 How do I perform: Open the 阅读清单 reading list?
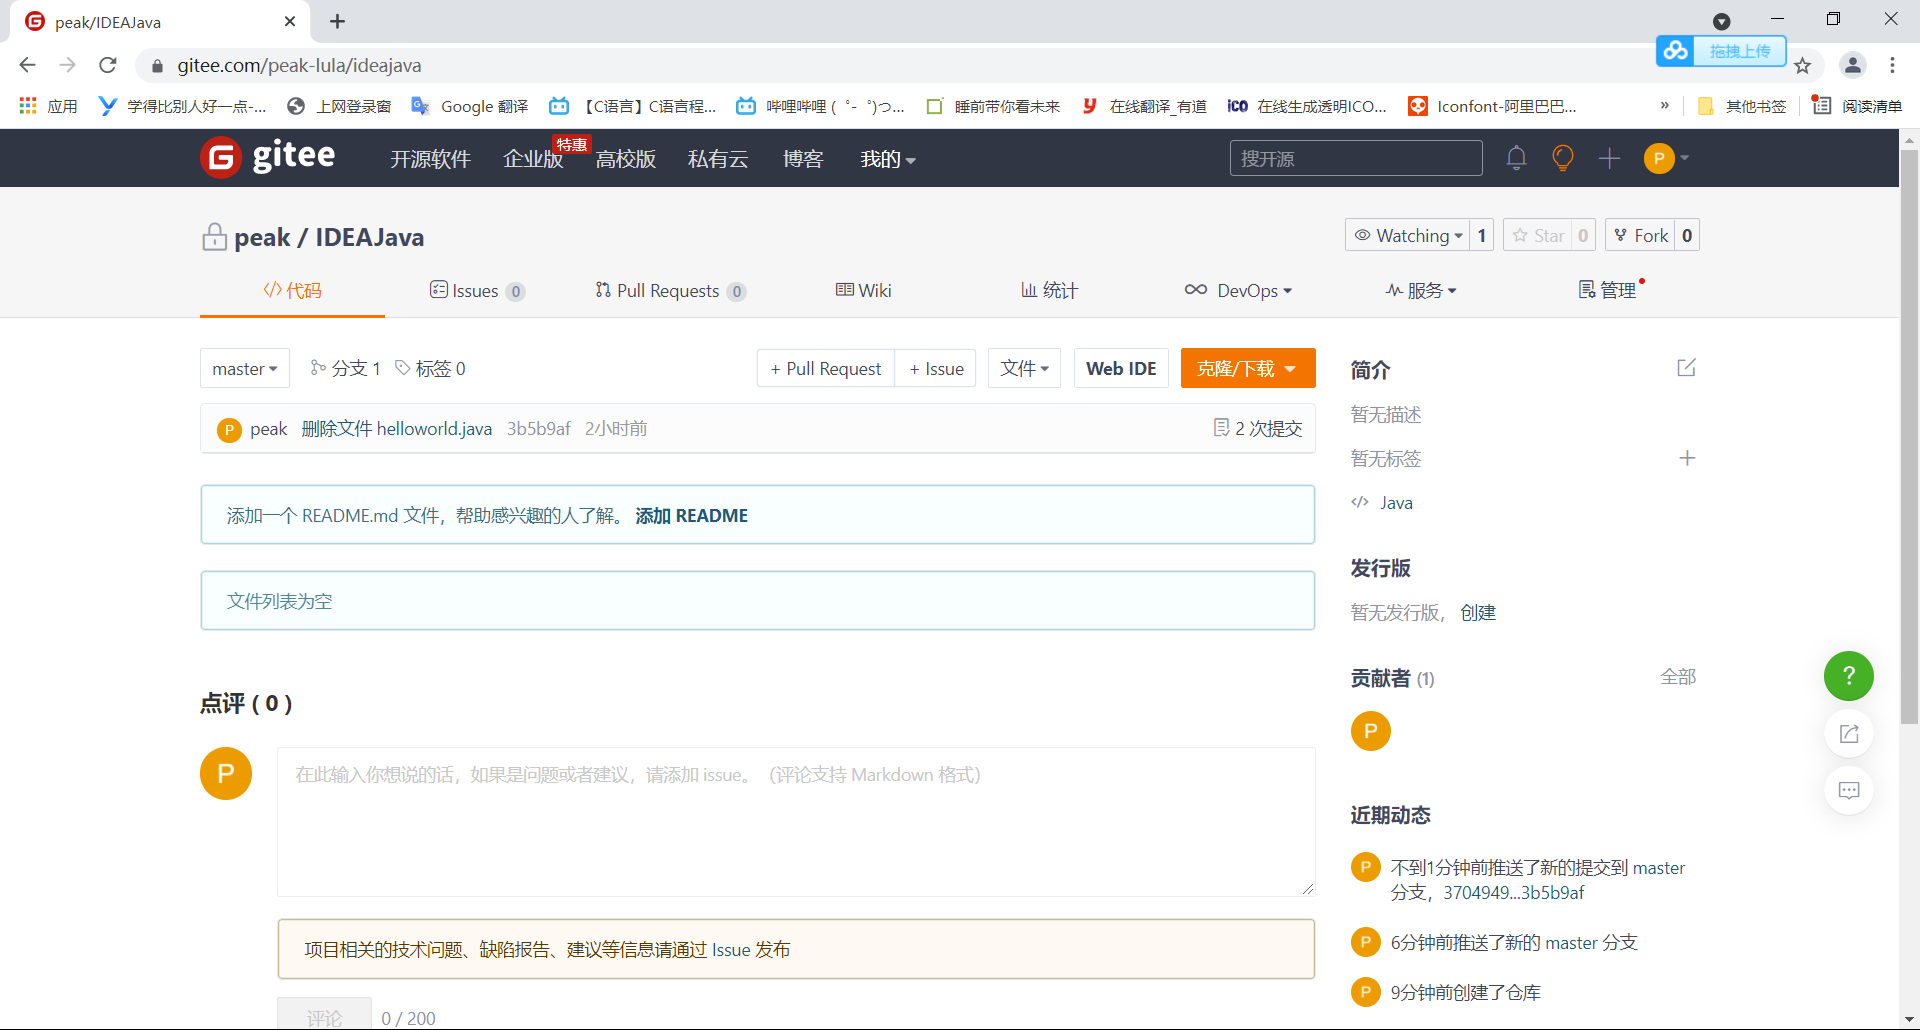[1858, 106]
